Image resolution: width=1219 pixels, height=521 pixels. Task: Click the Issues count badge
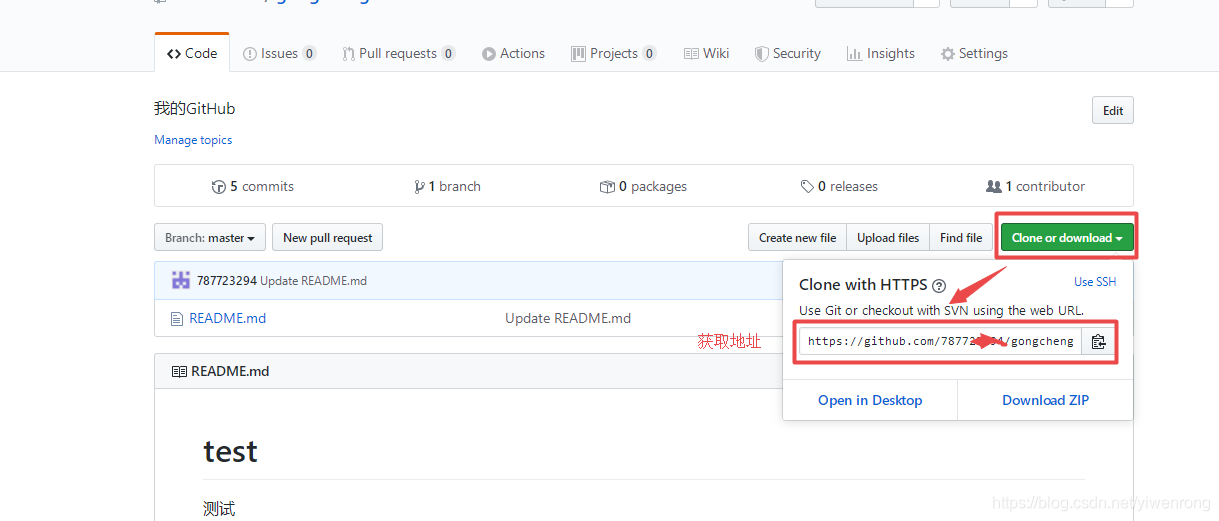pos(309,54)
